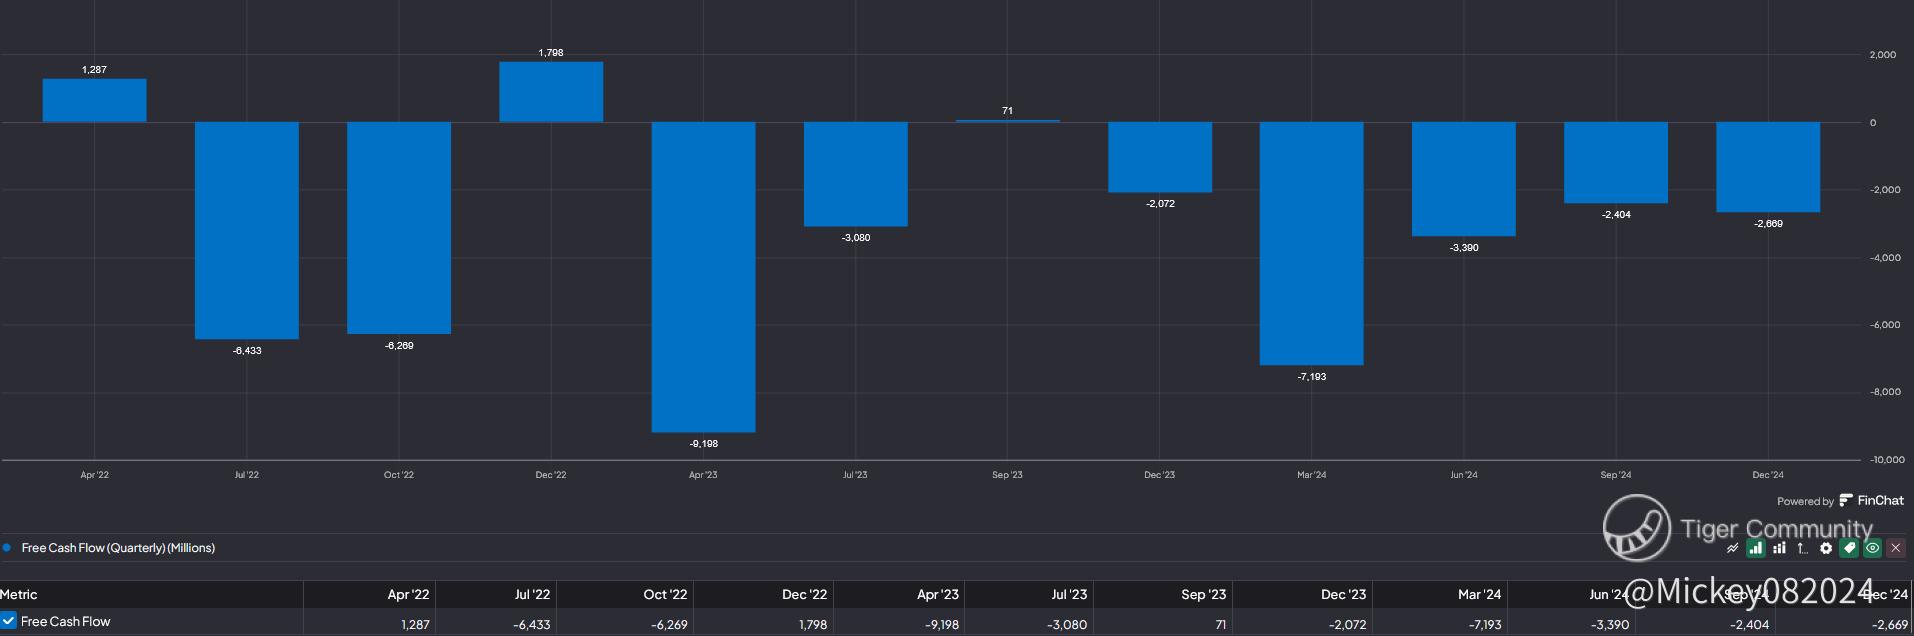Click the Metric column header
The width and height of the screenshot is (1914, 636).
pos(19,594)
